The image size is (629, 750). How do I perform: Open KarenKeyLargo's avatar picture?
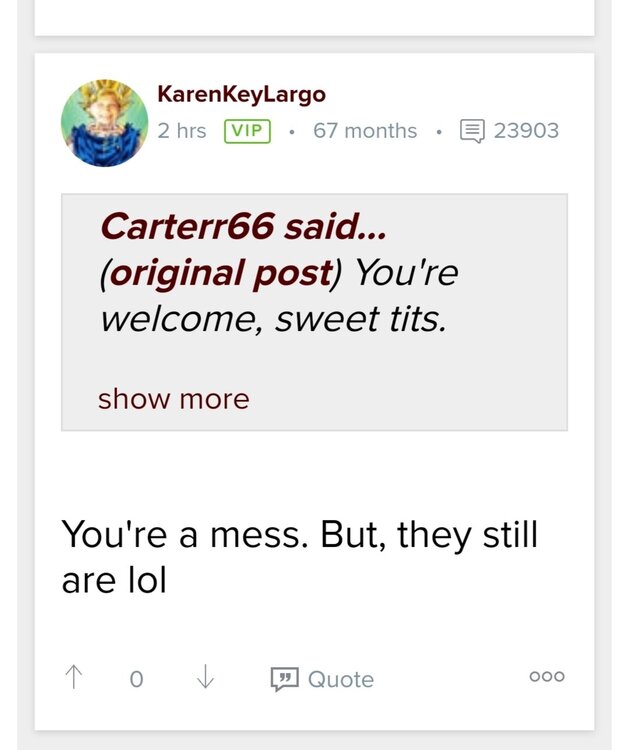pyautogui.click(x=104, y=123)
